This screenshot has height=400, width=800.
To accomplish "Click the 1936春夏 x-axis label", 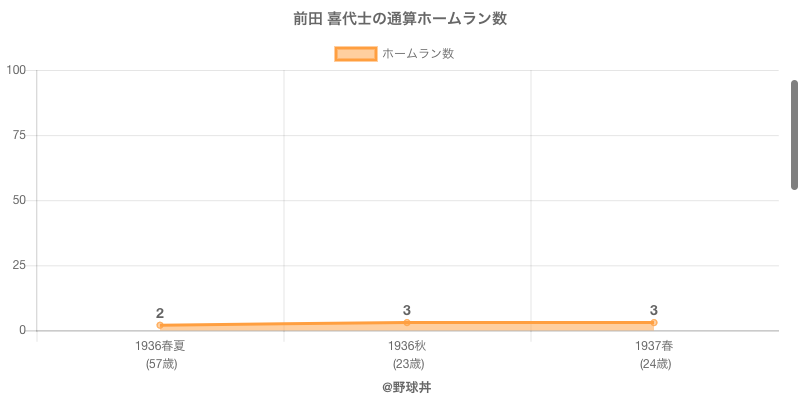I will pyautogui.click(x=160, y=346).
